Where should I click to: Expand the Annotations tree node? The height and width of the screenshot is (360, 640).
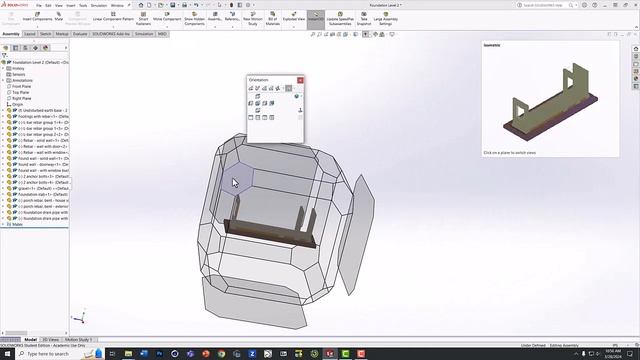3,80
